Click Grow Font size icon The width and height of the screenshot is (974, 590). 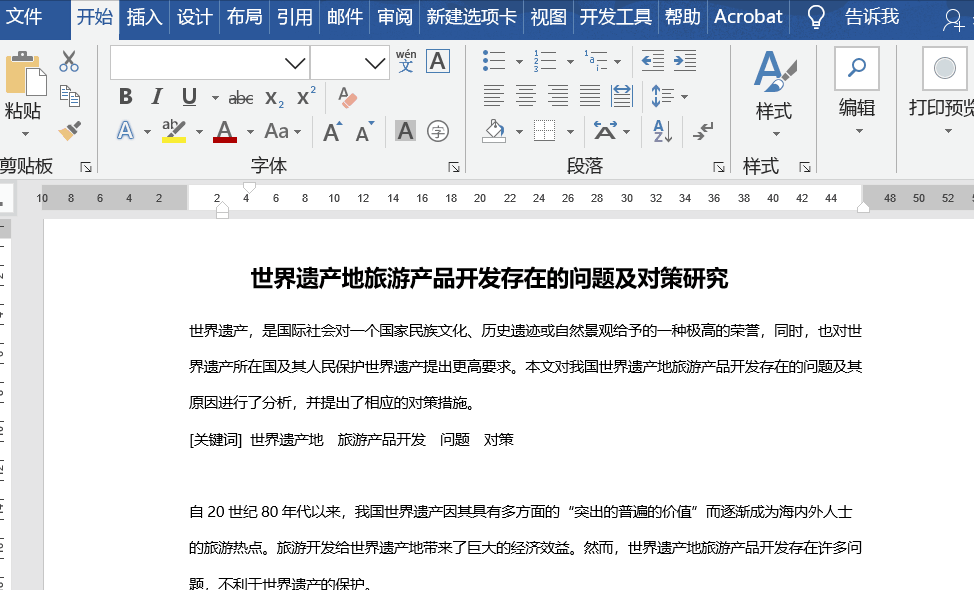[332, 131]
